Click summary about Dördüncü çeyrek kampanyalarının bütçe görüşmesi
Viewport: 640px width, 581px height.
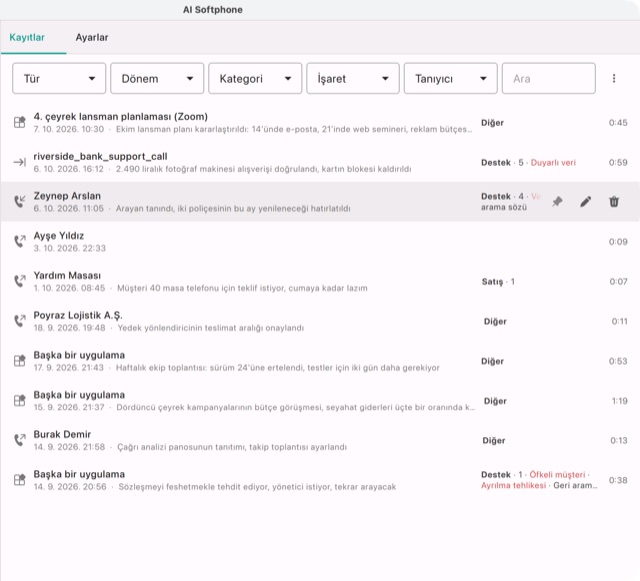pos(296,407)
